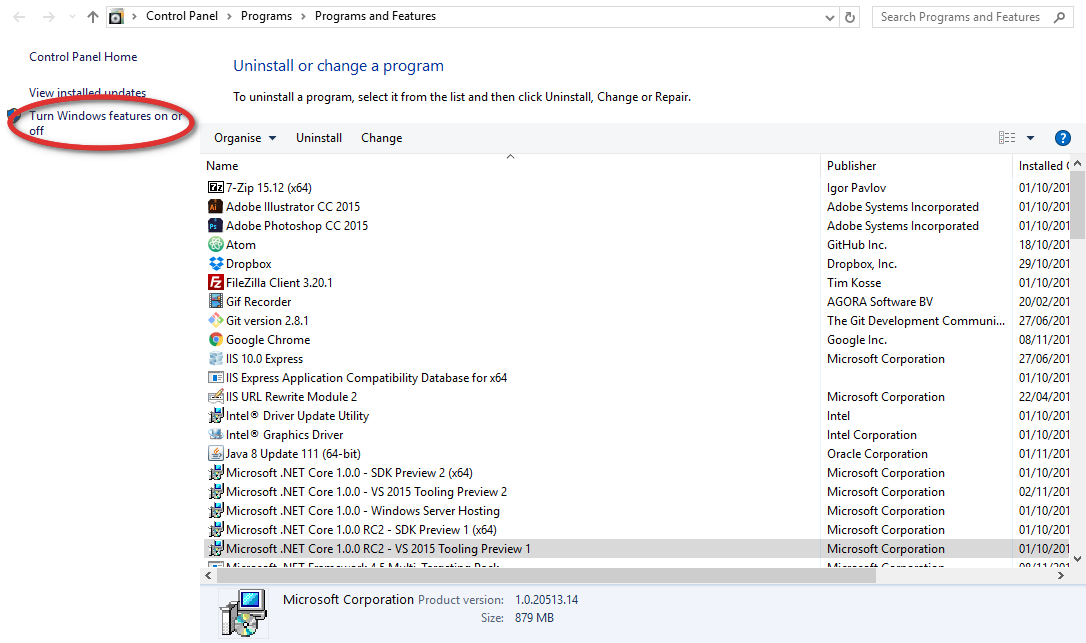This screenshot has height=643, width=1086.
Task: Navigate to Control Panel breadcrumb
Action: coord(181,16)
